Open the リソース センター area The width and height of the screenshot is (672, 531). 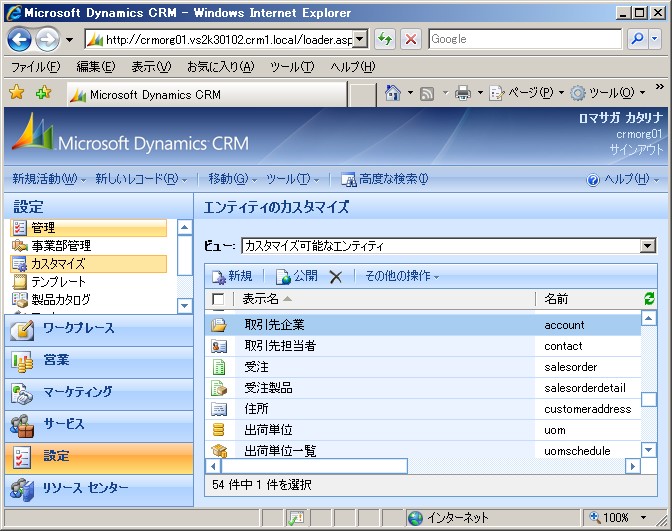tap(99, 489)
